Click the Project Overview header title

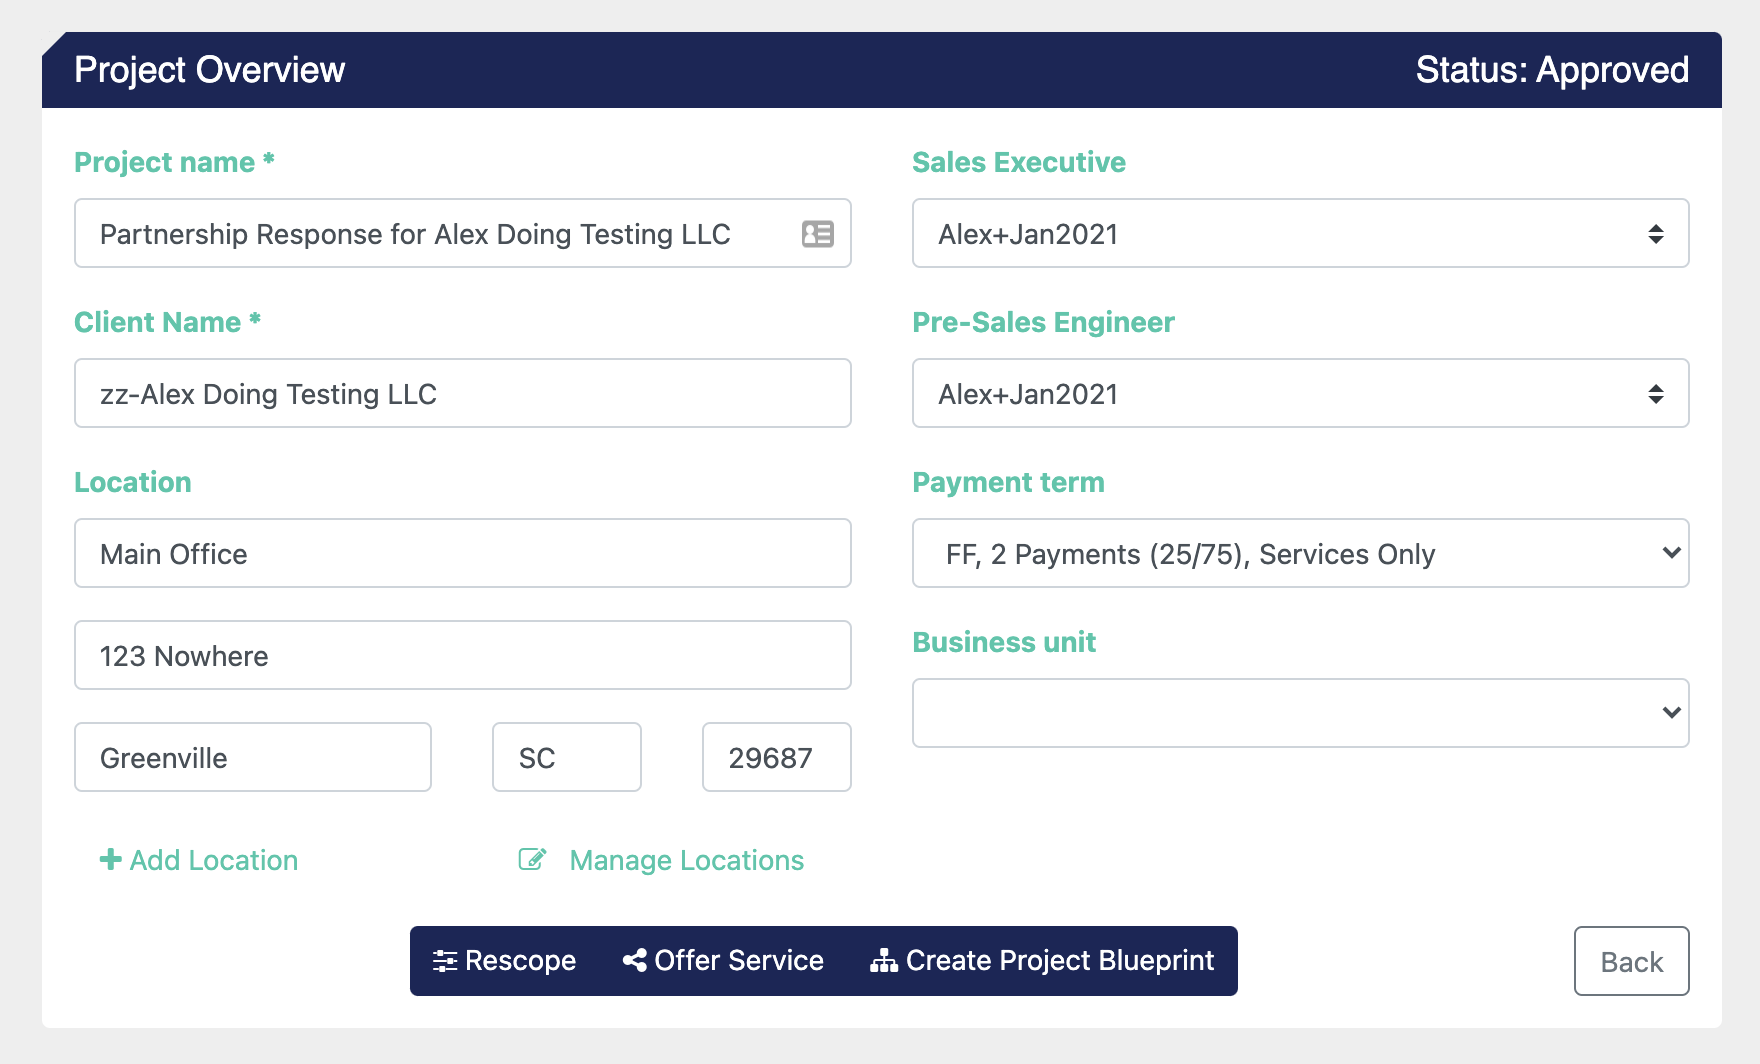[x=209, y=70]
